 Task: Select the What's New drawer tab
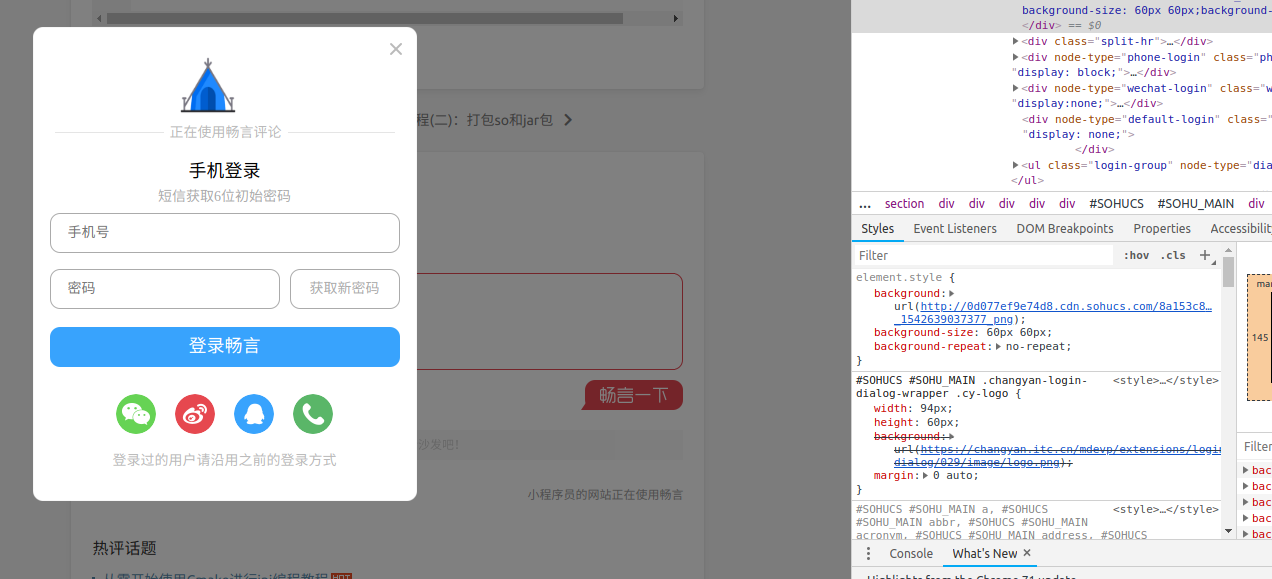(x=984, y=554)
